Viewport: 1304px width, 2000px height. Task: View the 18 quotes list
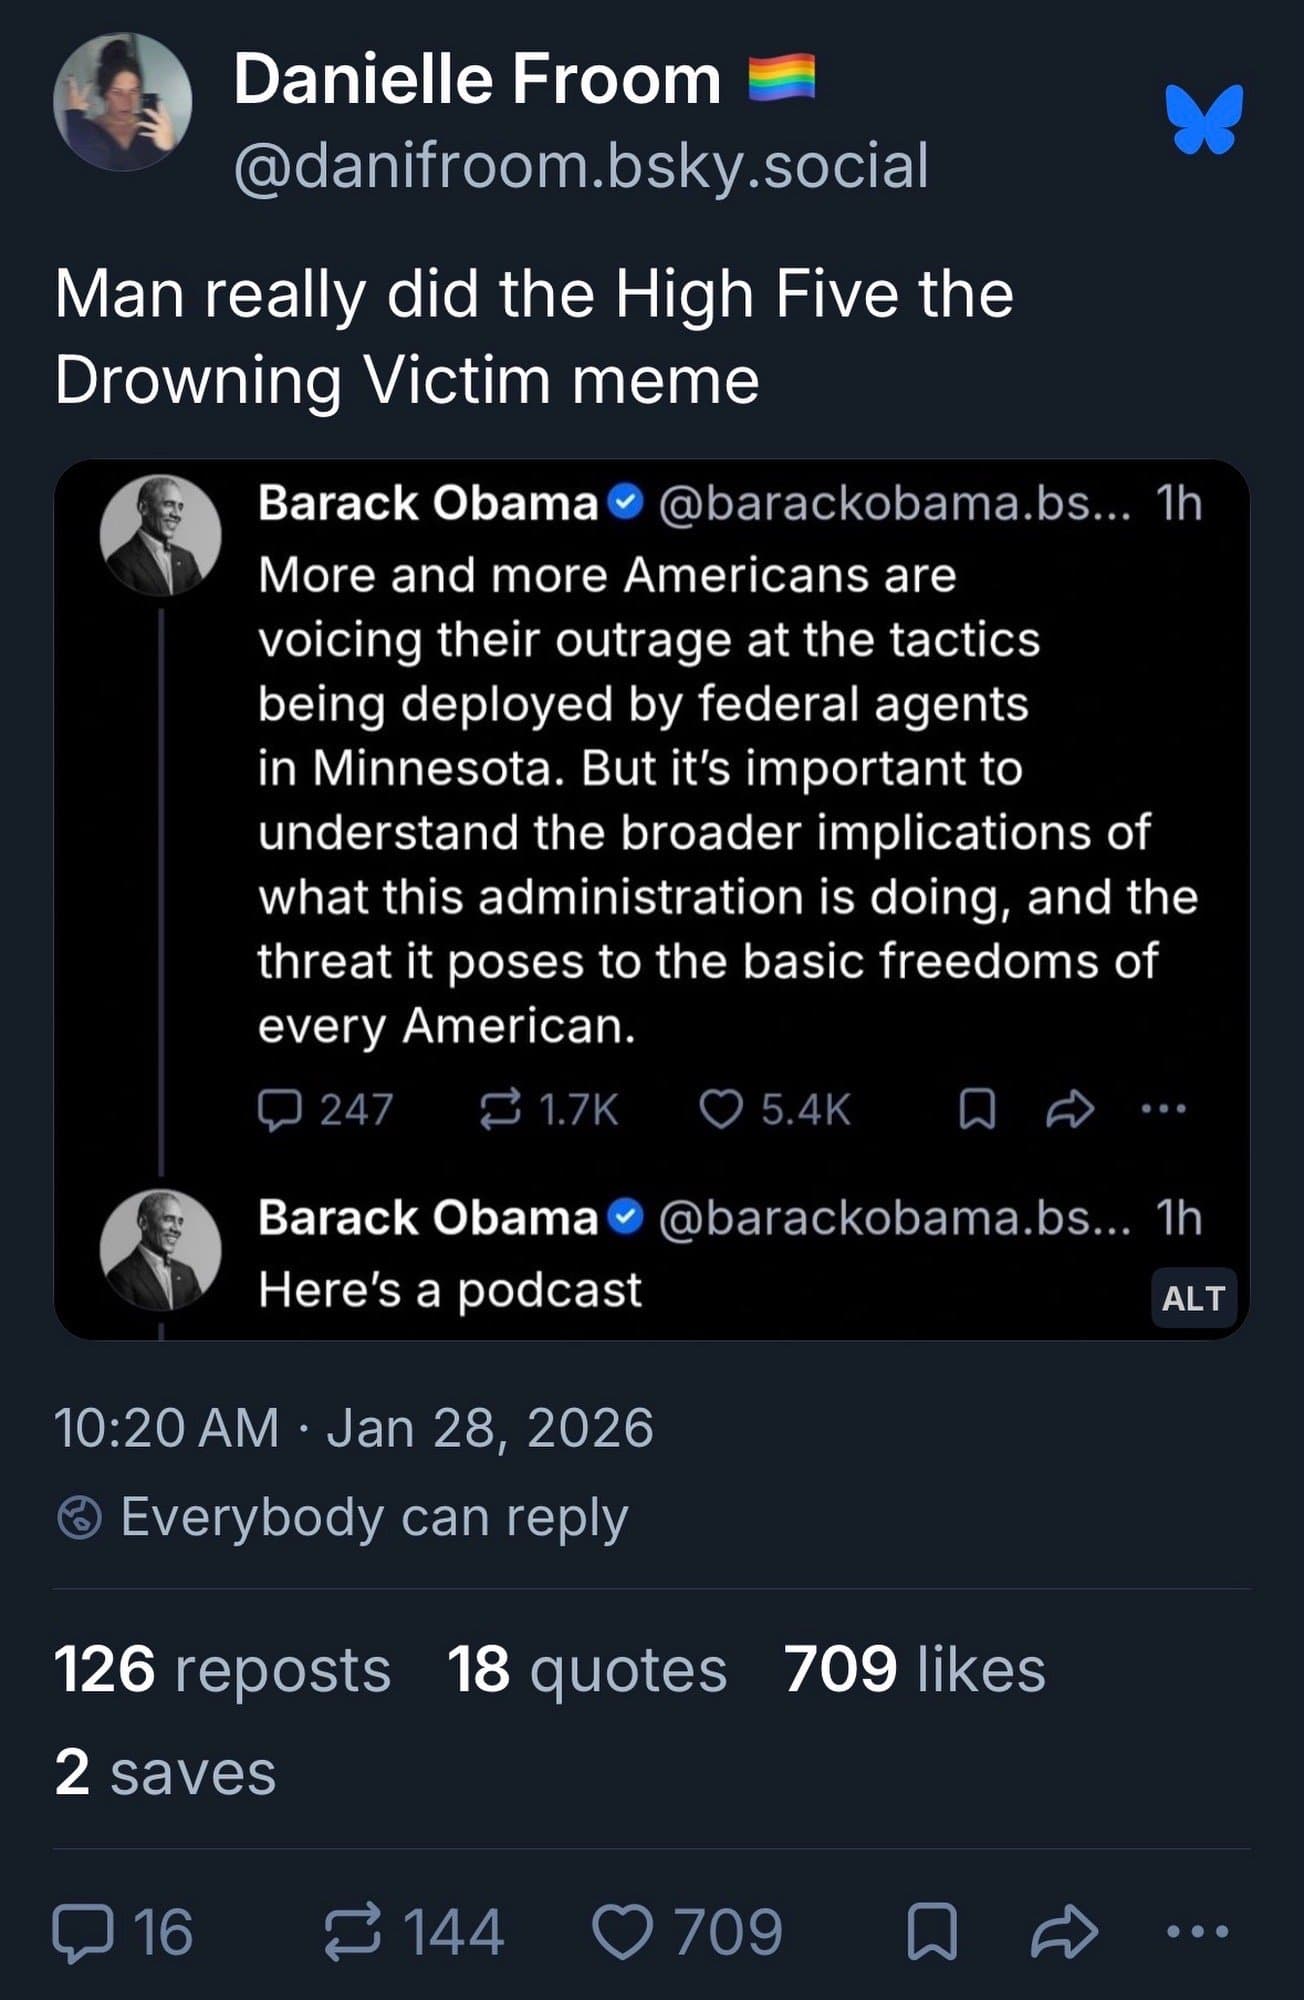586,1670
